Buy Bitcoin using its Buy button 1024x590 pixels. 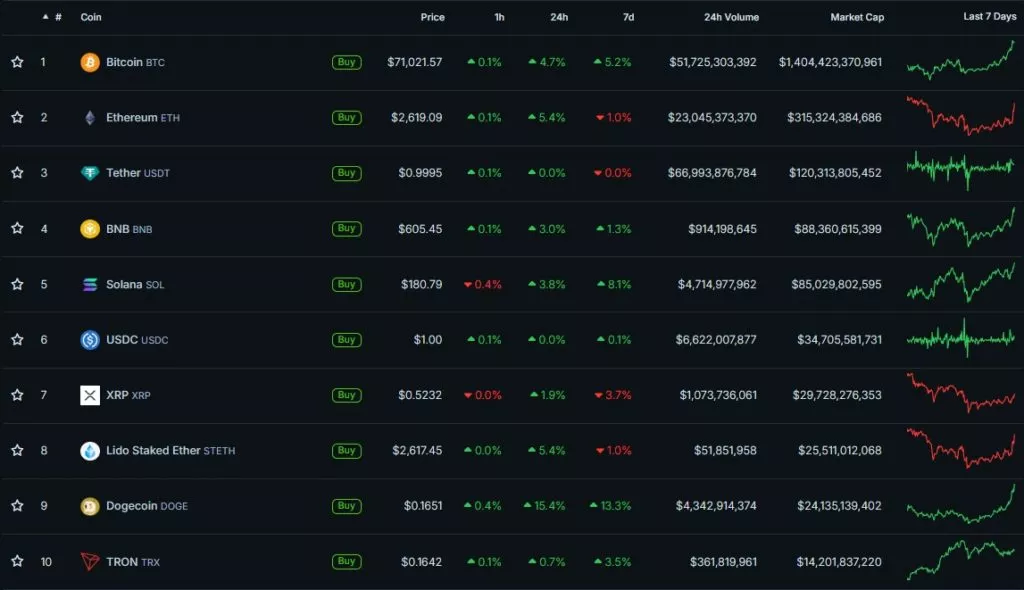(346, 62)
